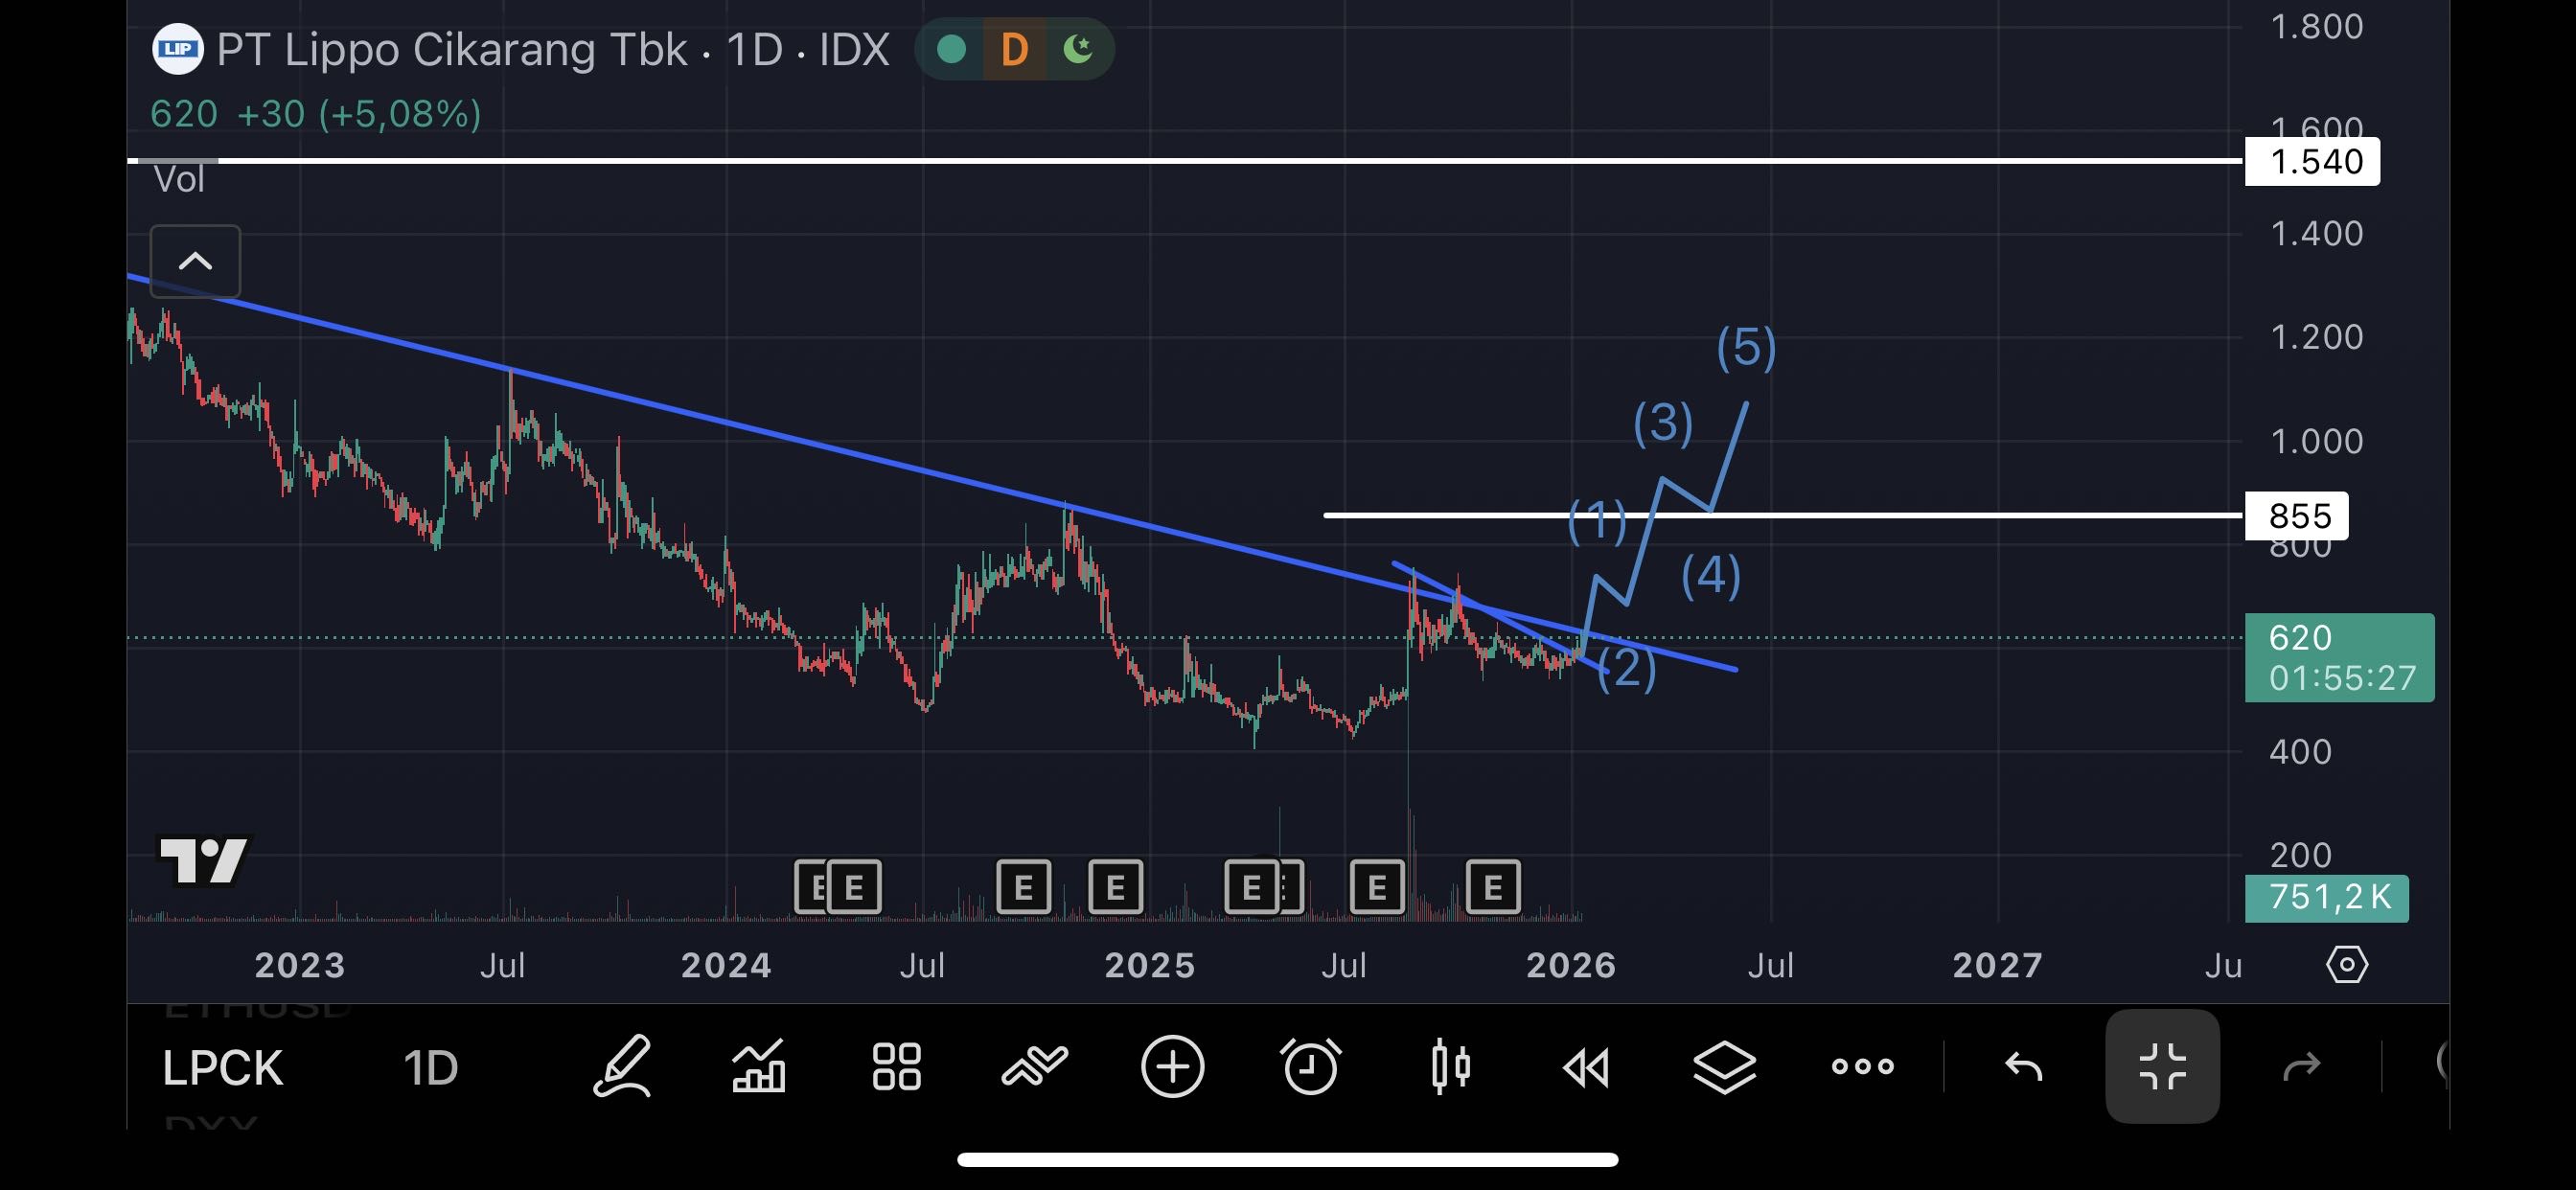2576x1190 pixels.
Task: Open the LPCK symbol search
Action: click(222, 1069)
